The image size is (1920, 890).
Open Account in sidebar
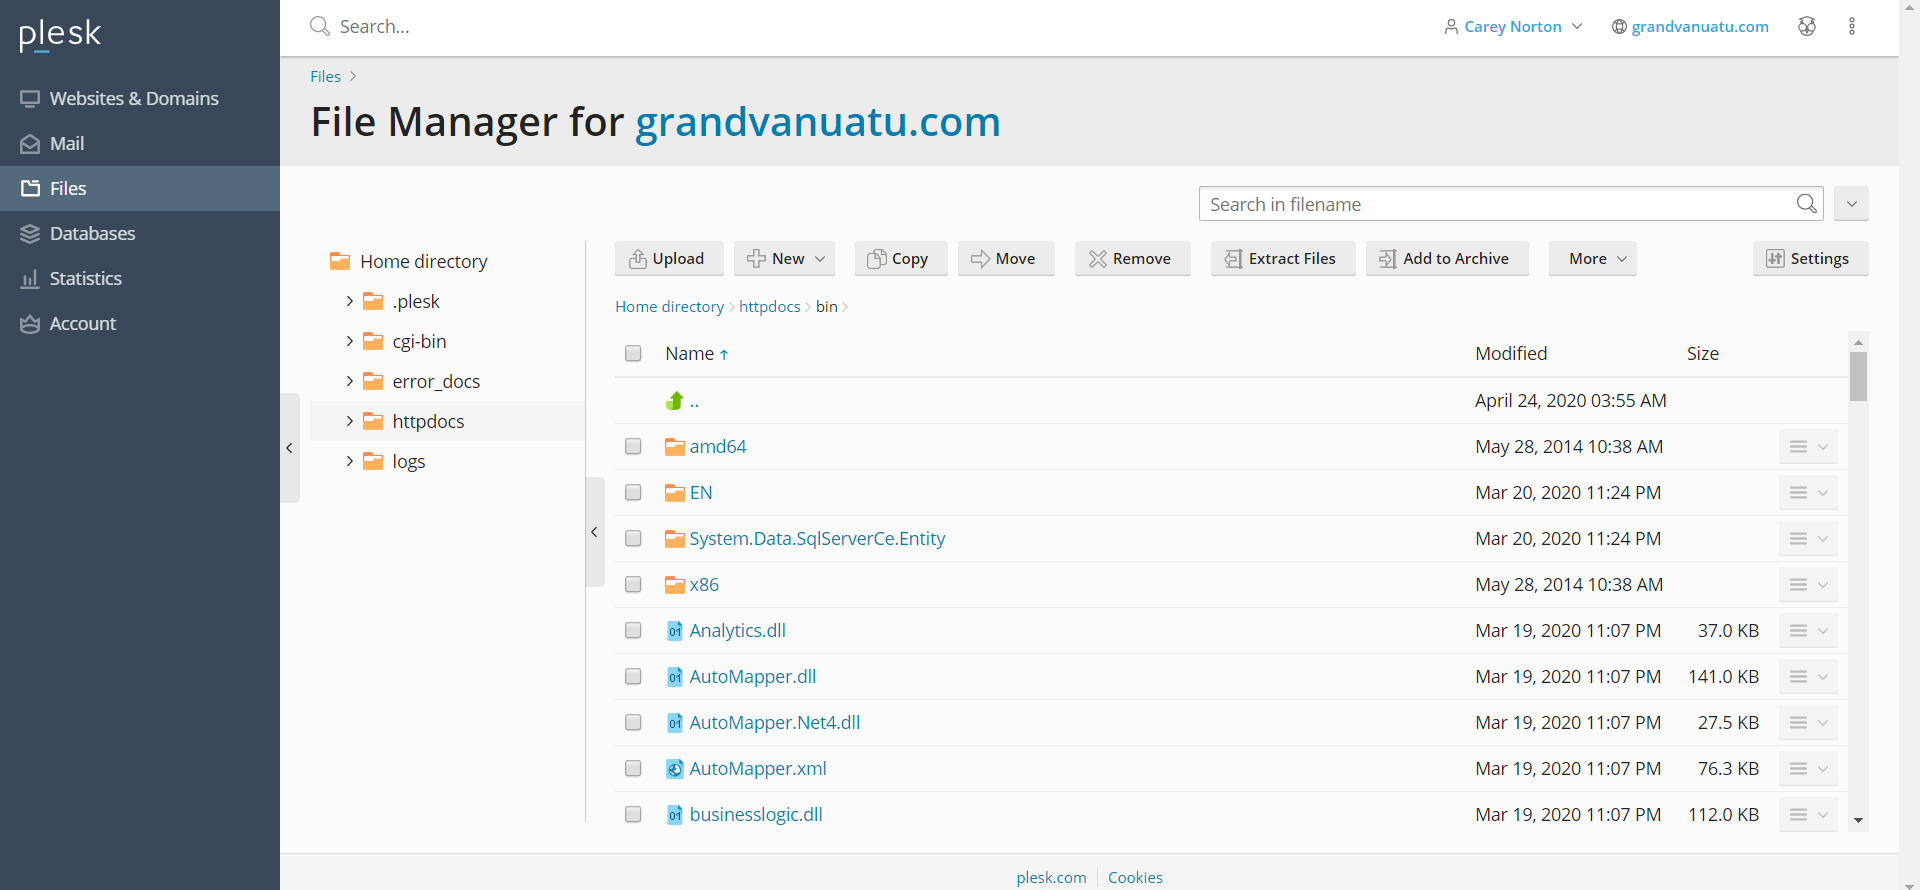[x=140, y=323]
